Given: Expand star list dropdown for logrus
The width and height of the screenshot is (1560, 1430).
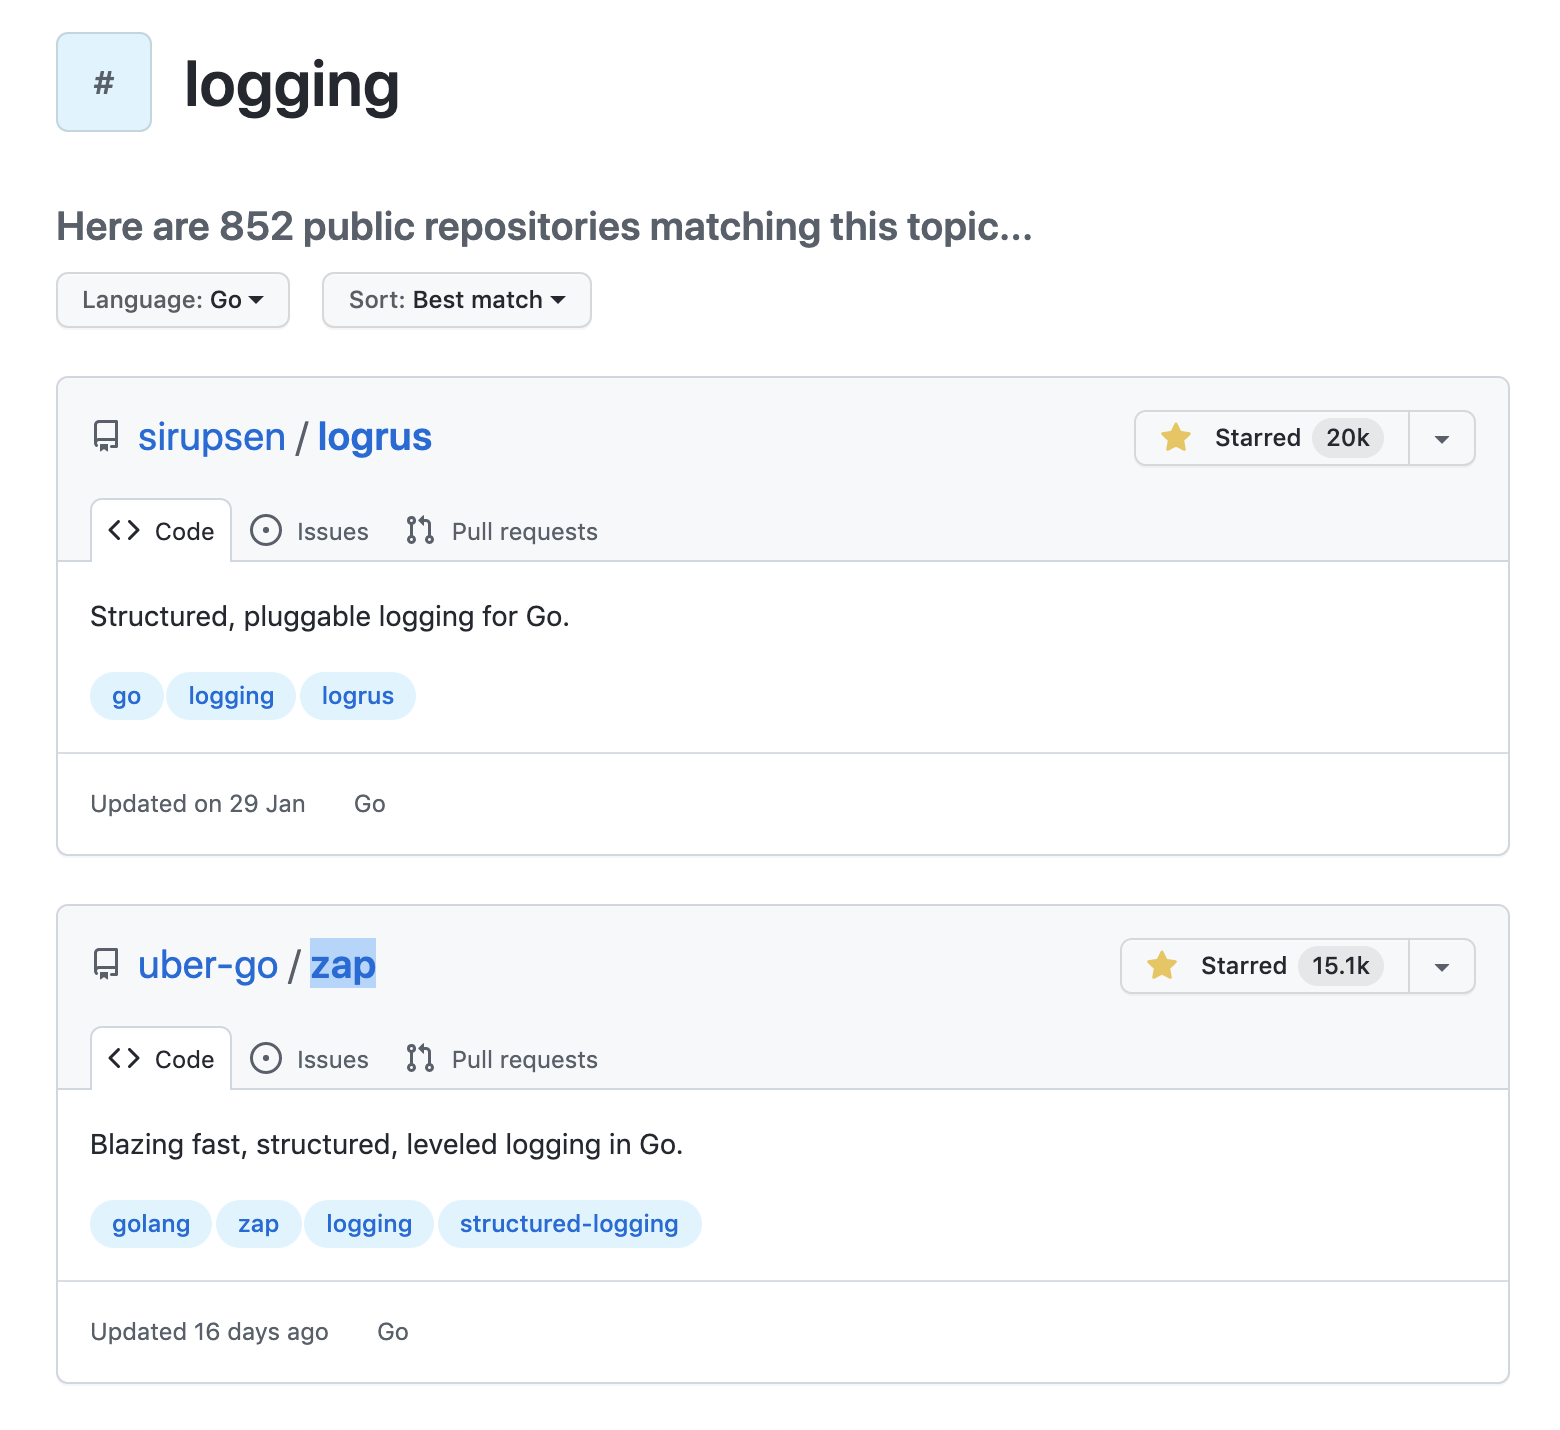Looking at the screenshot, I should pos(1442,438).
